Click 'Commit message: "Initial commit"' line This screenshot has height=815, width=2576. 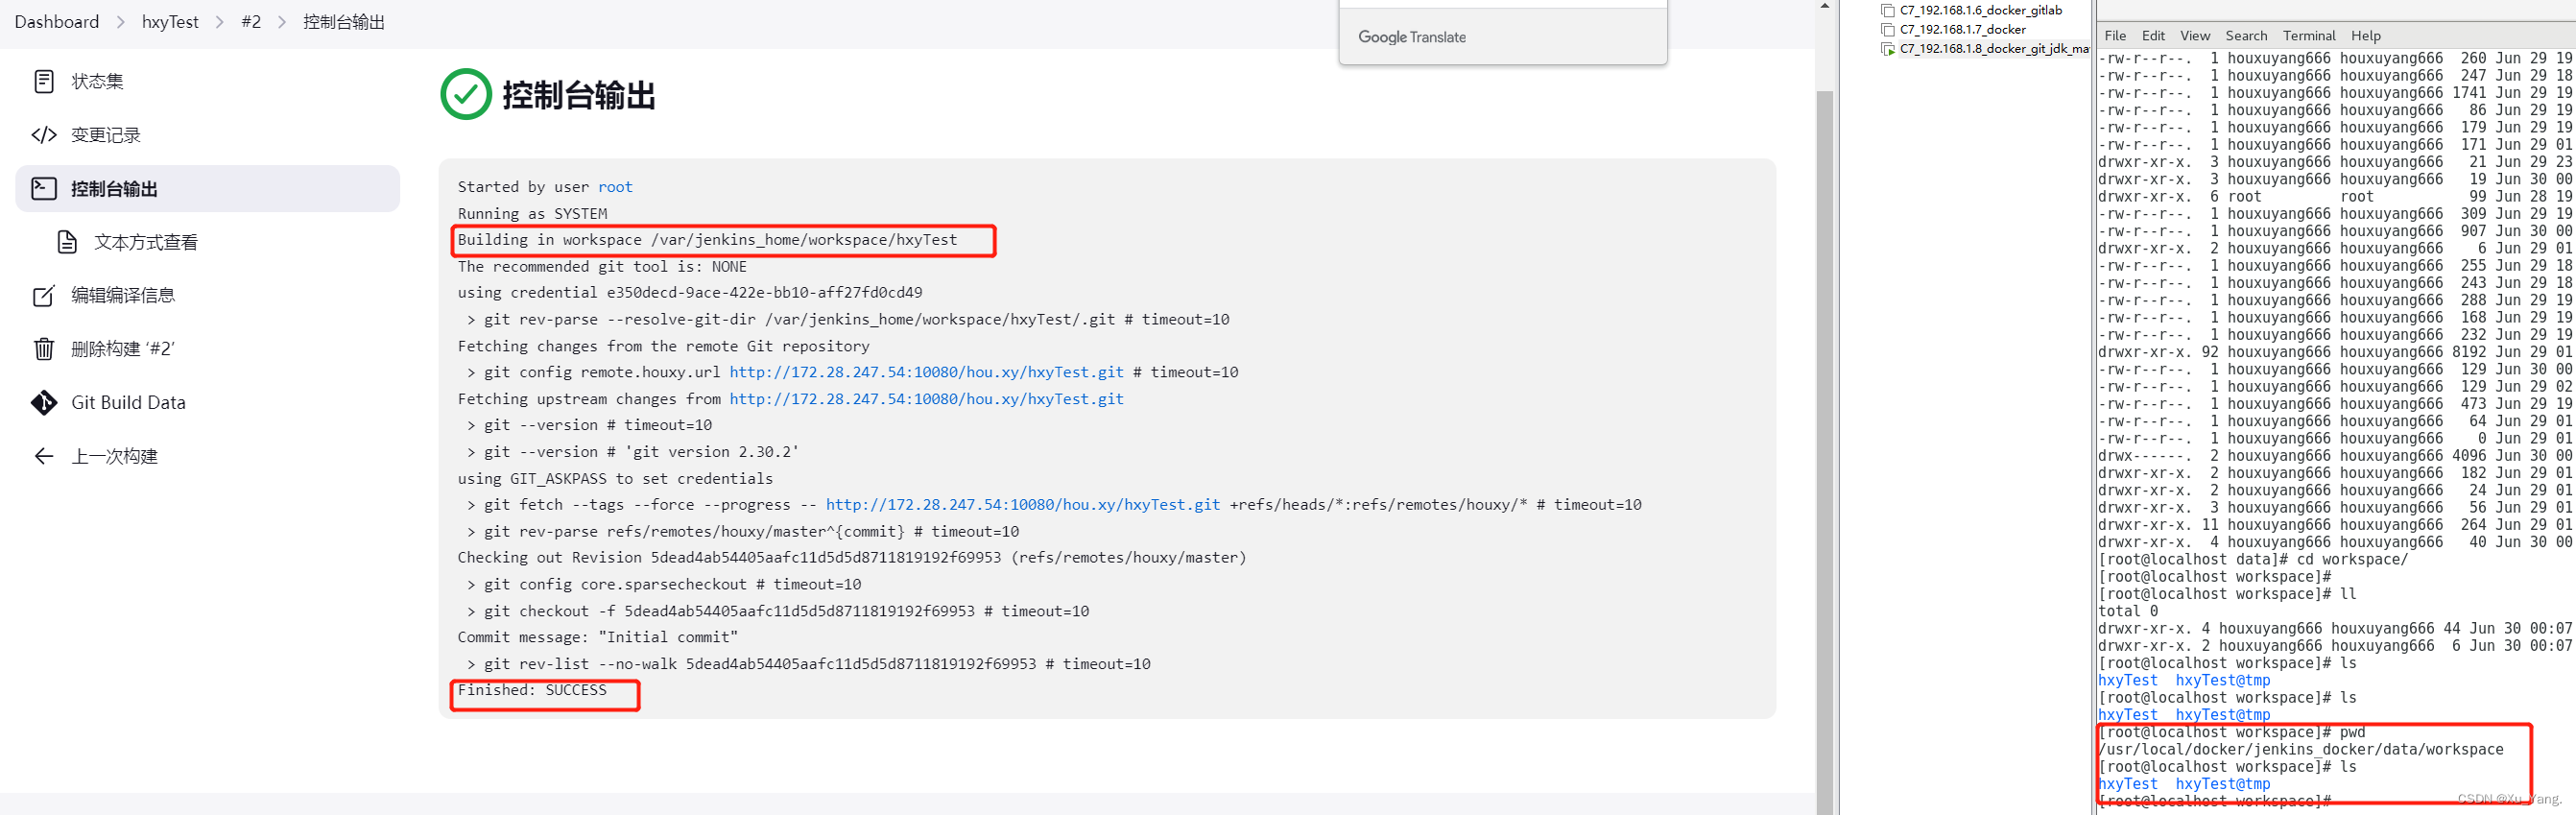(x=598, y=637)
